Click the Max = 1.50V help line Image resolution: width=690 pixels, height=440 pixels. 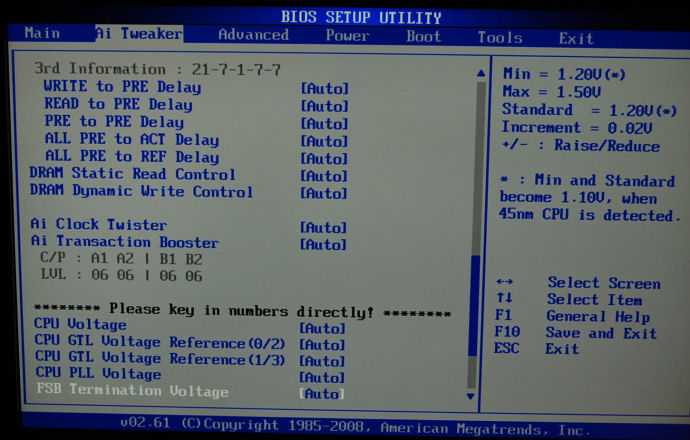coord(552,92)
